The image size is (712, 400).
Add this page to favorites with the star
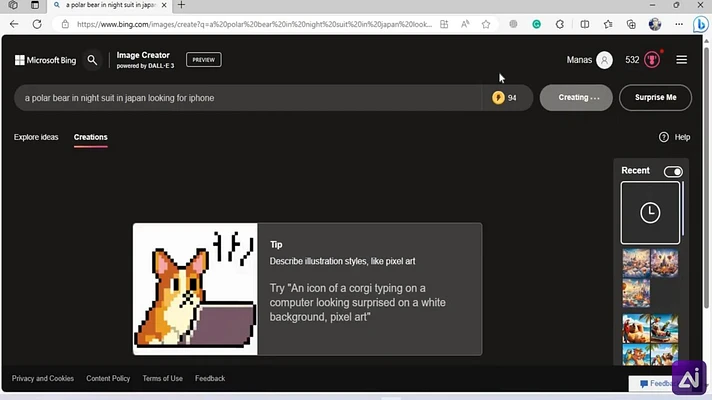coord(486,24)
